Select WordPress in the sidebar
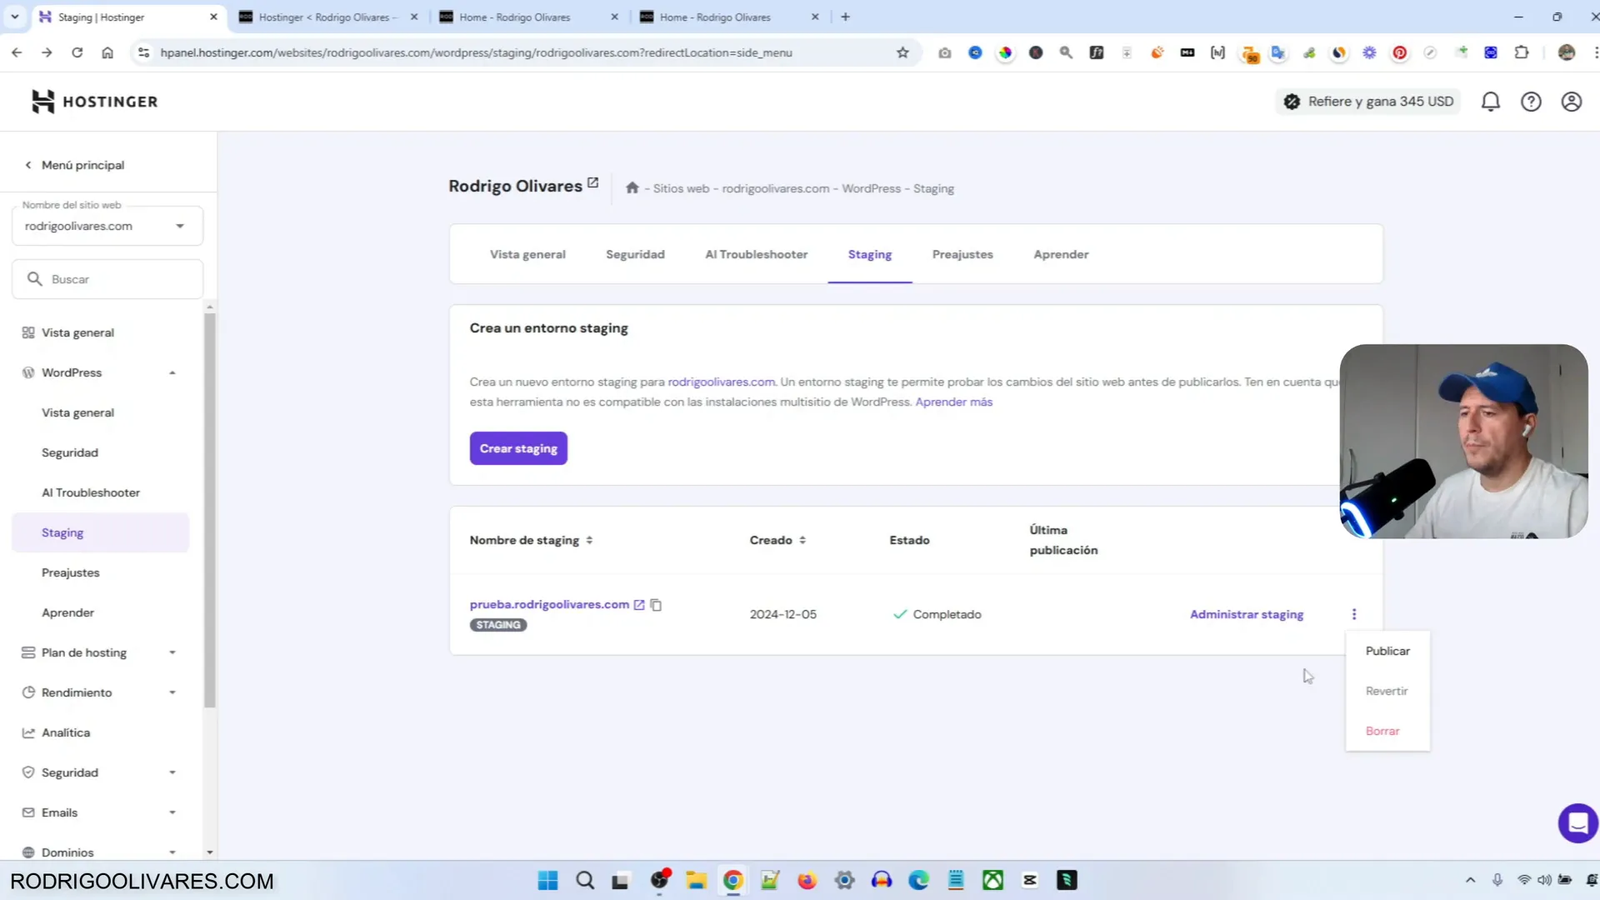Viewport: 1600px width, 900px height. click(71, 372)
